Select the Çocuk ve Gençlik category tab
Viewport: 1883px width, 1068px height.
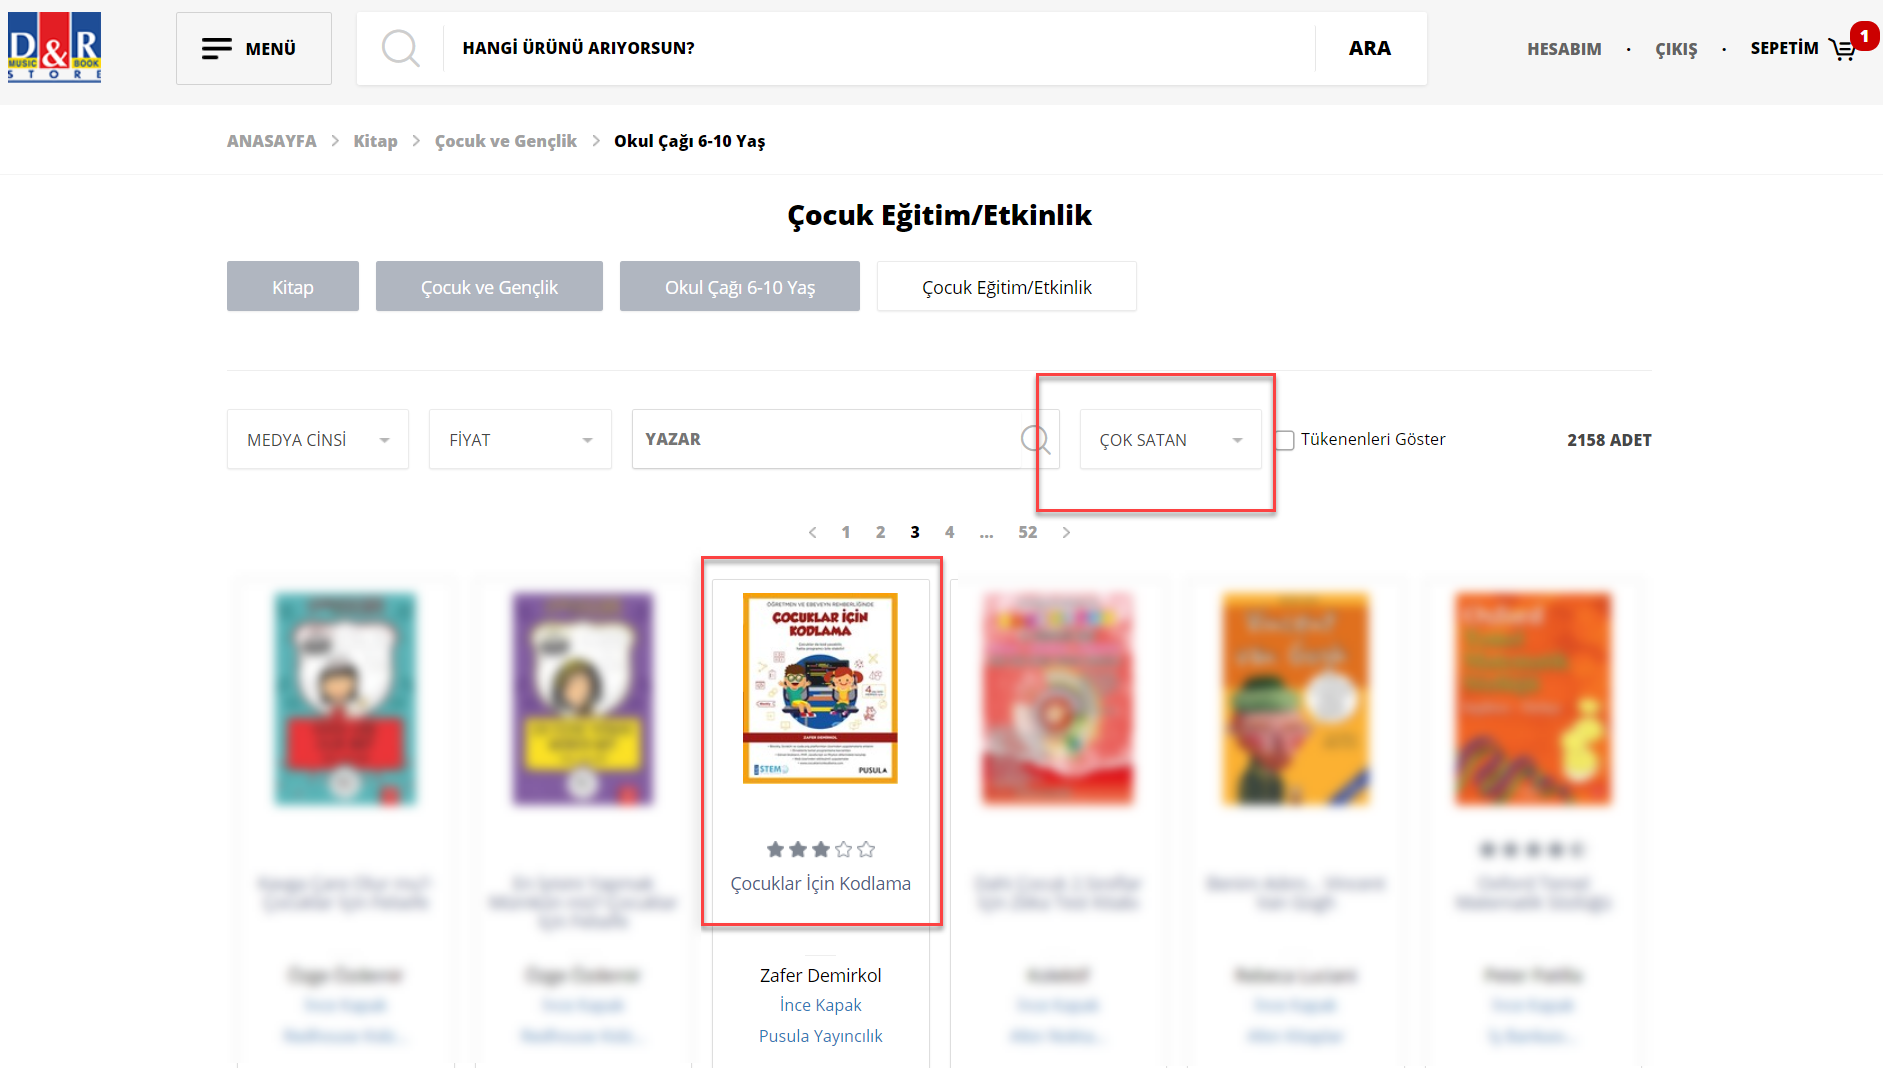coord(489,287)
